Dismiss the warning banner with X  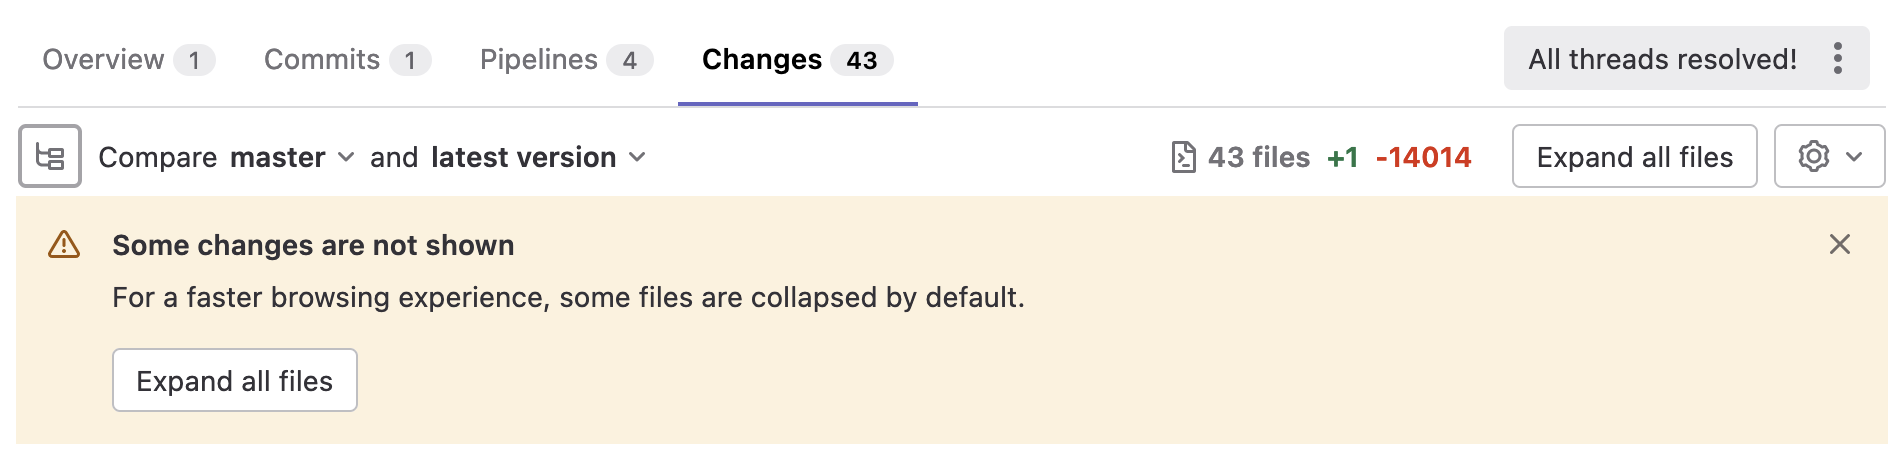point(1839,245)
